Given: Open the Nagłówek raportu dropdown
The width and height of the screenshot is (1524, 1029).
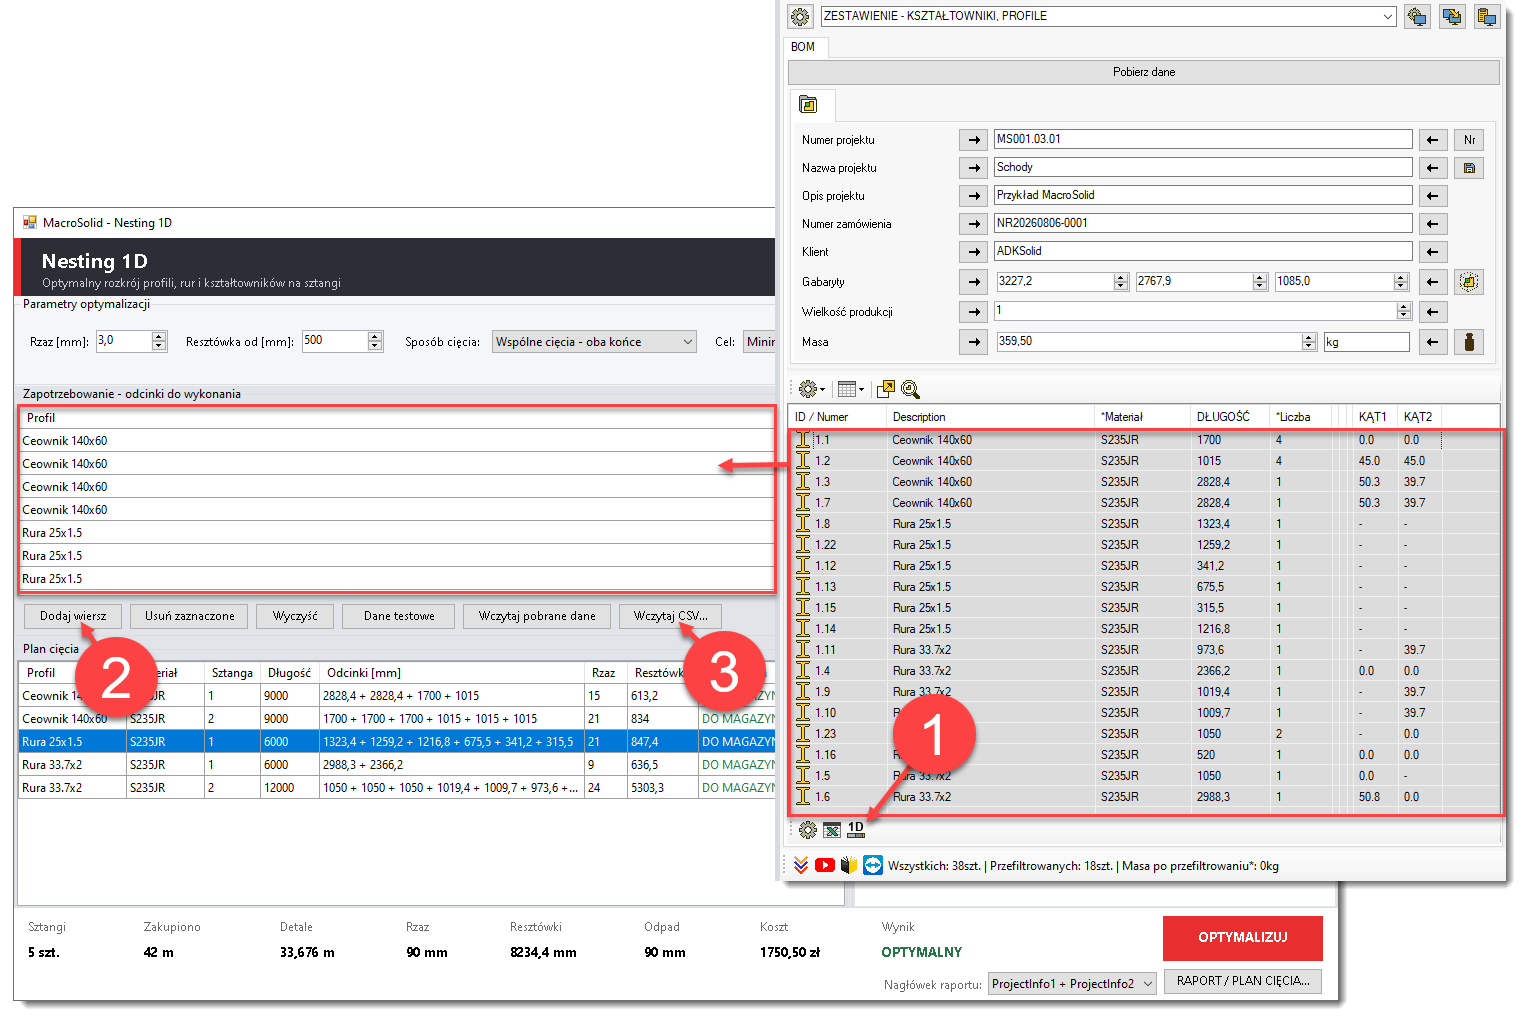Looking at the screenshot, I should (x=1072, y=984).
